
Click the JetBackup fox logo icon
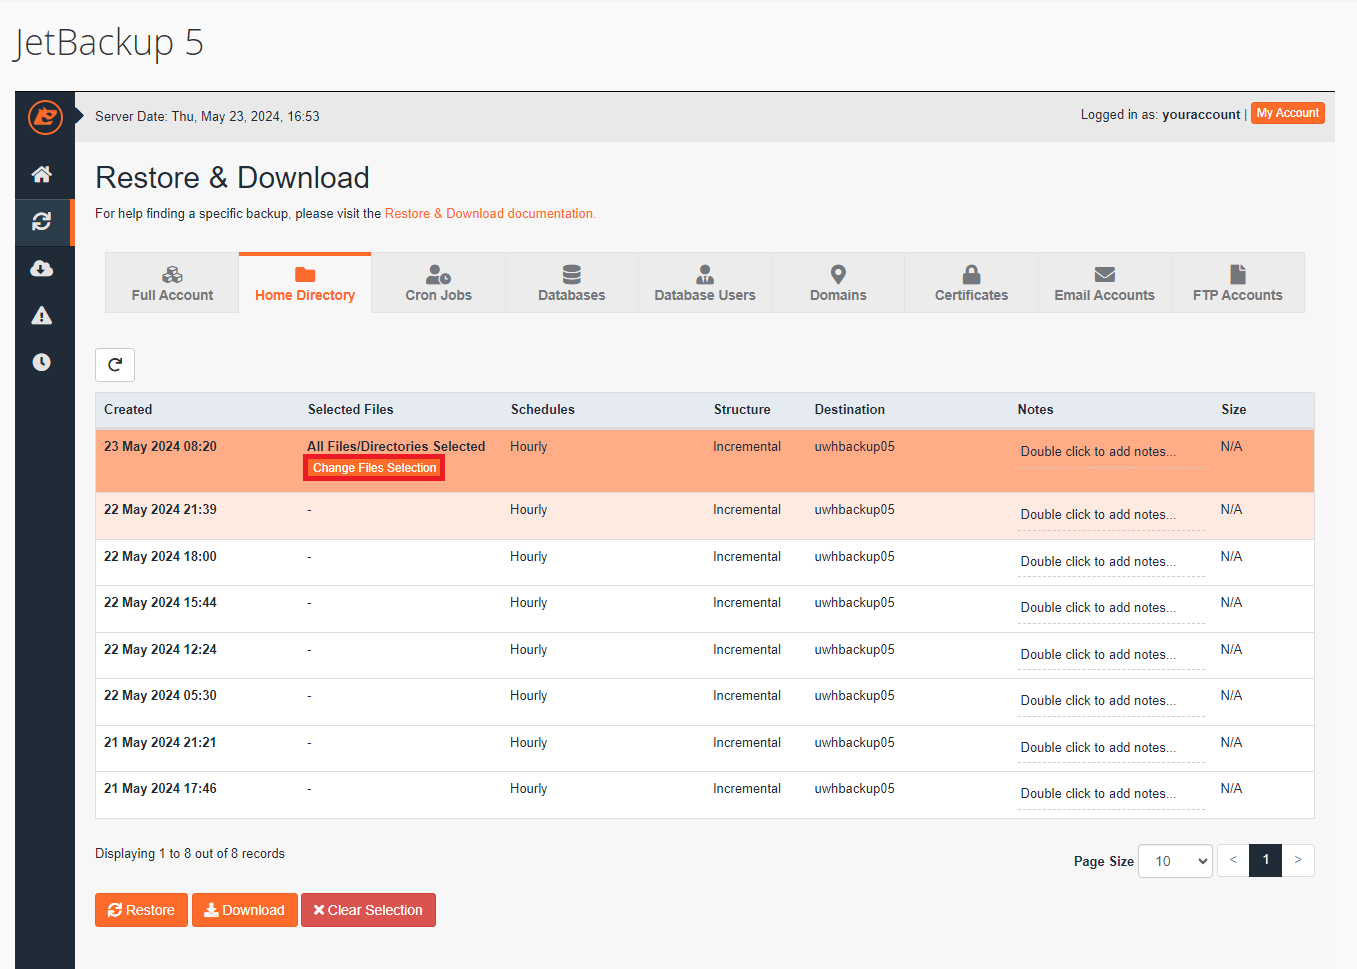tap(45, 117)
